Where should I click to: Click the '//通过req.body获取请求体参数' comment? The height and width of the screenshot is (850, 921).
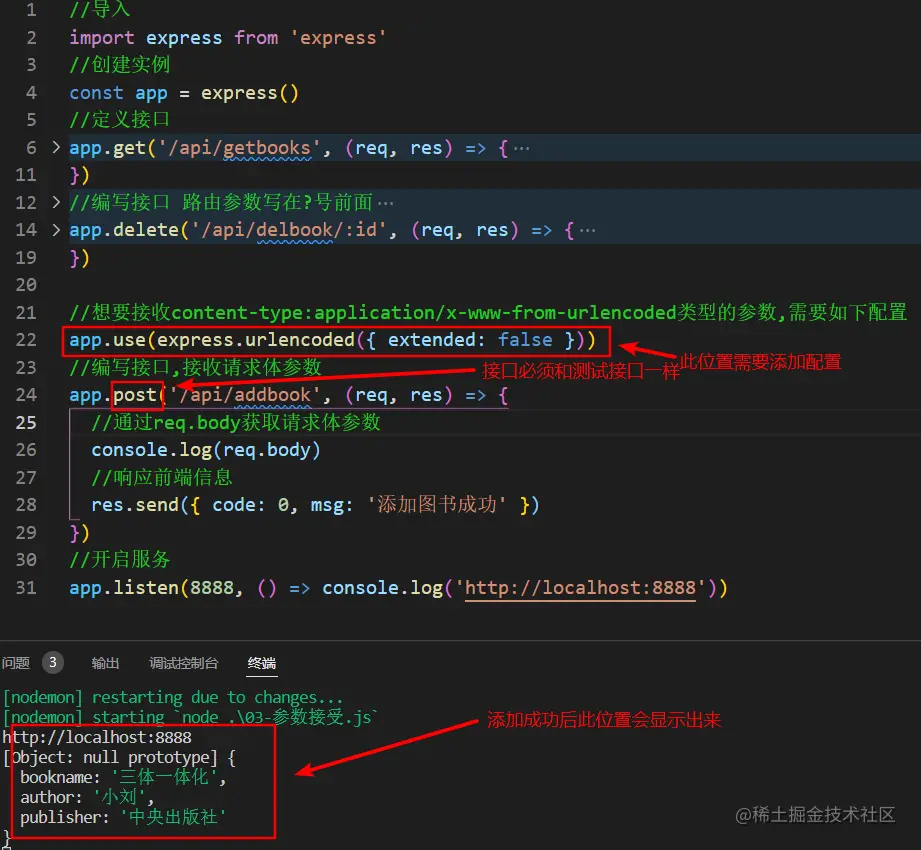[x=236, y=422]
